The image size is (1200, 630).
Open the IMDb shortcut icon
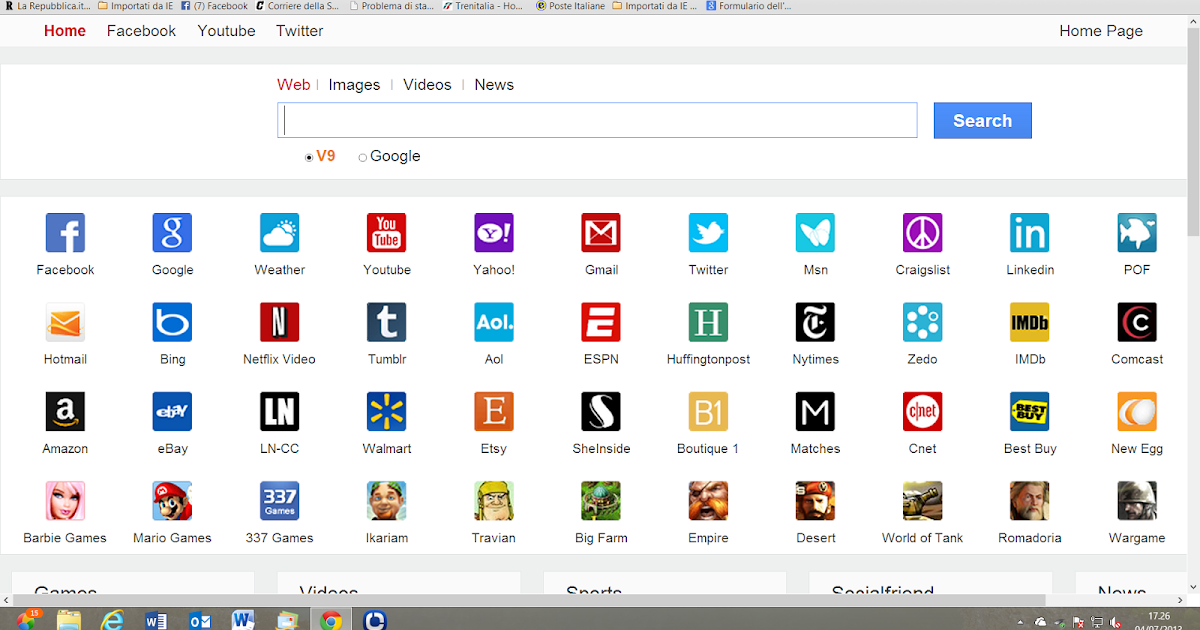(x=1030, y=322)
